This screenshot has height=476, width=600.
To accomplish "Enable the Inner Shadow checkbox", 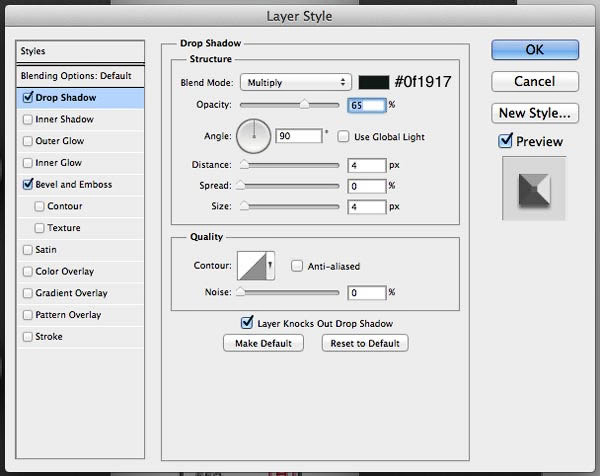I will [x=28, y=119].
